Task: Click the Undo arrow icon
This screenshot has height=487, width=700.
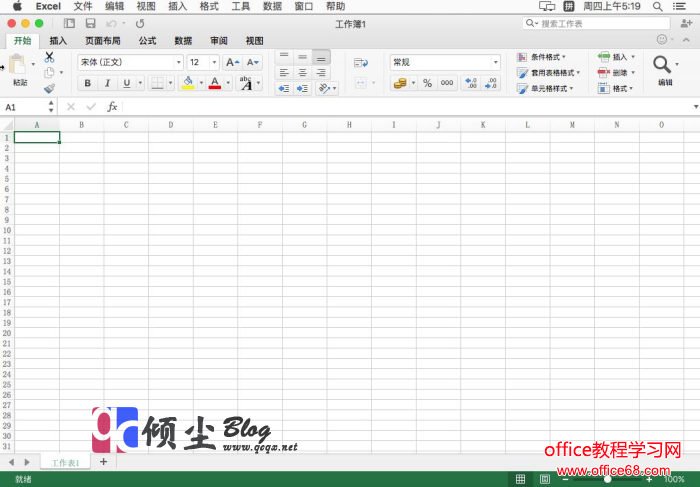Action: pyautogui.click(x=111, y=24)
